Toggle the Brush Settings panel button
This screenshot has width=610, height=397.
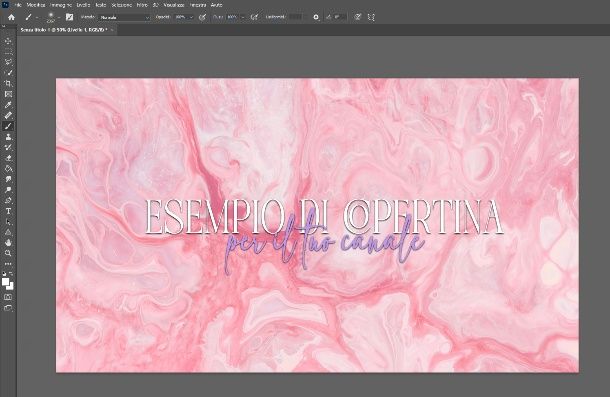[x=69, y=17]
